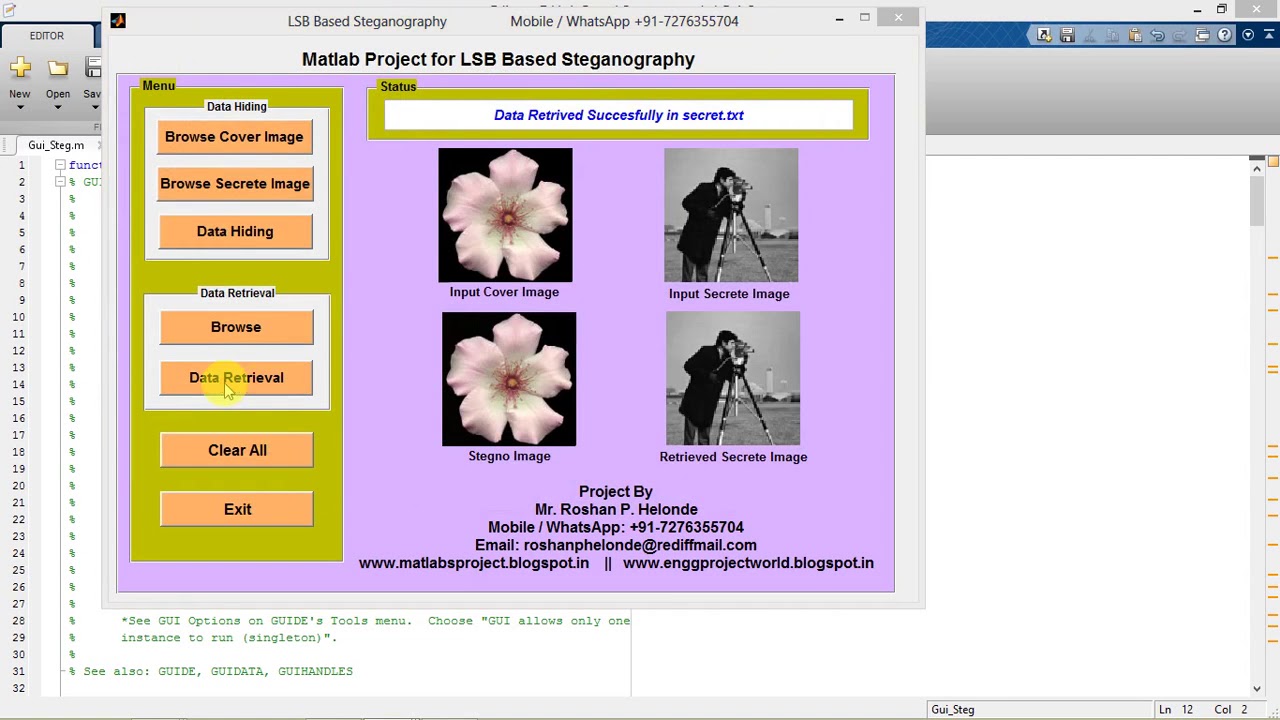
Task: Click the Paste clipboard icon in quick access toolbar
Action: (x=1135, y=35)
